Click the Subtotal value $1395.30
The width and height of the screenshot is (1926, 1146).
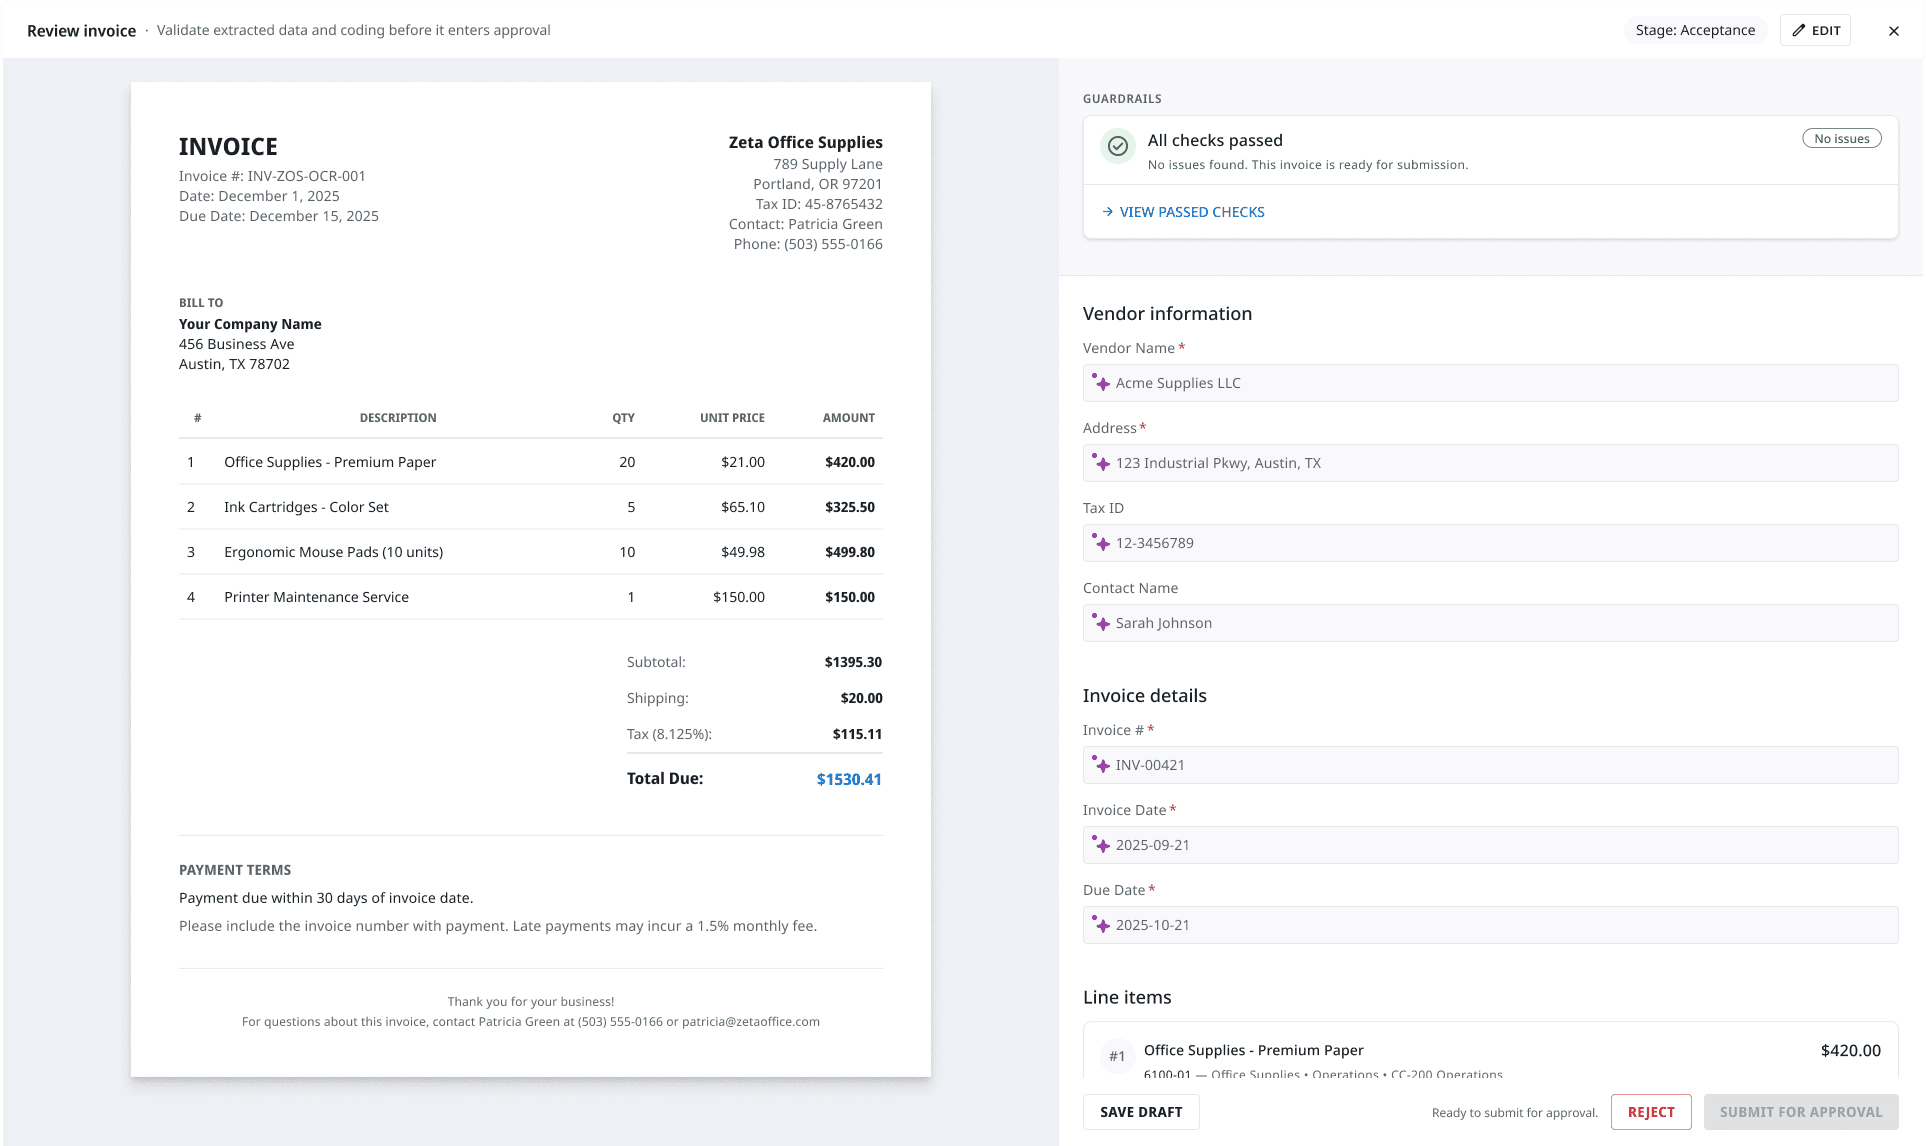click(x=853, y=662)
